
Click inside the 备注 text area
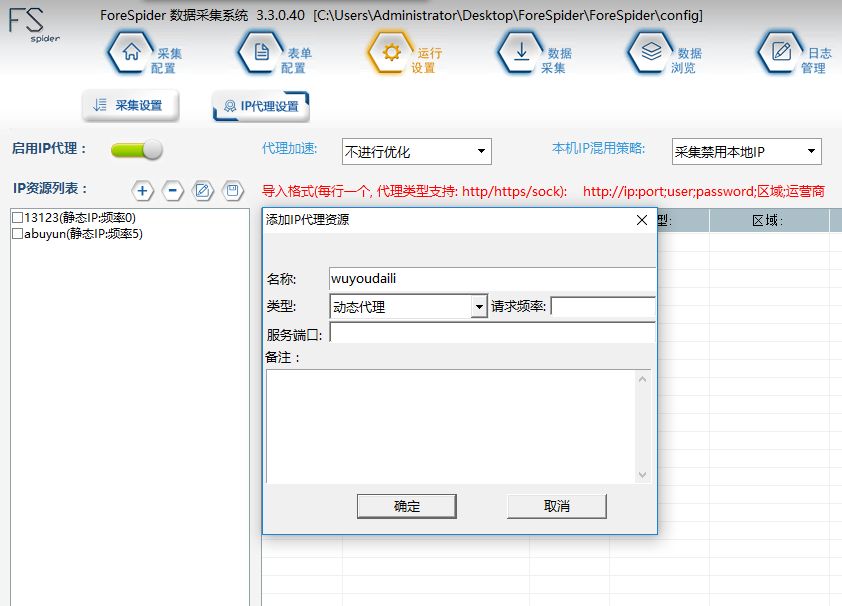coord(451,426)
